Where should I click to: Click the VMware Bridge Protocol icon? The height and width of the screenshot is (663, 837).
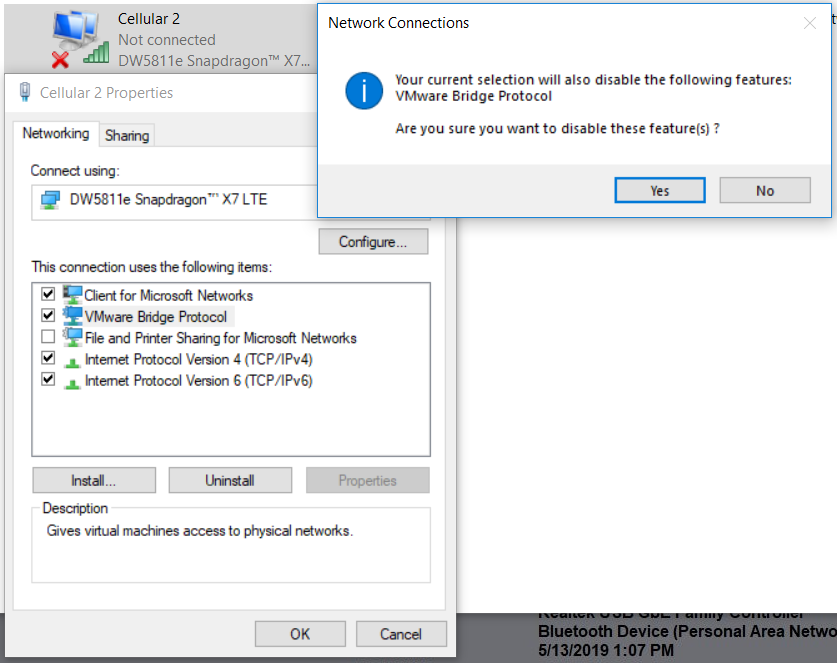click(x=70, y=316)
